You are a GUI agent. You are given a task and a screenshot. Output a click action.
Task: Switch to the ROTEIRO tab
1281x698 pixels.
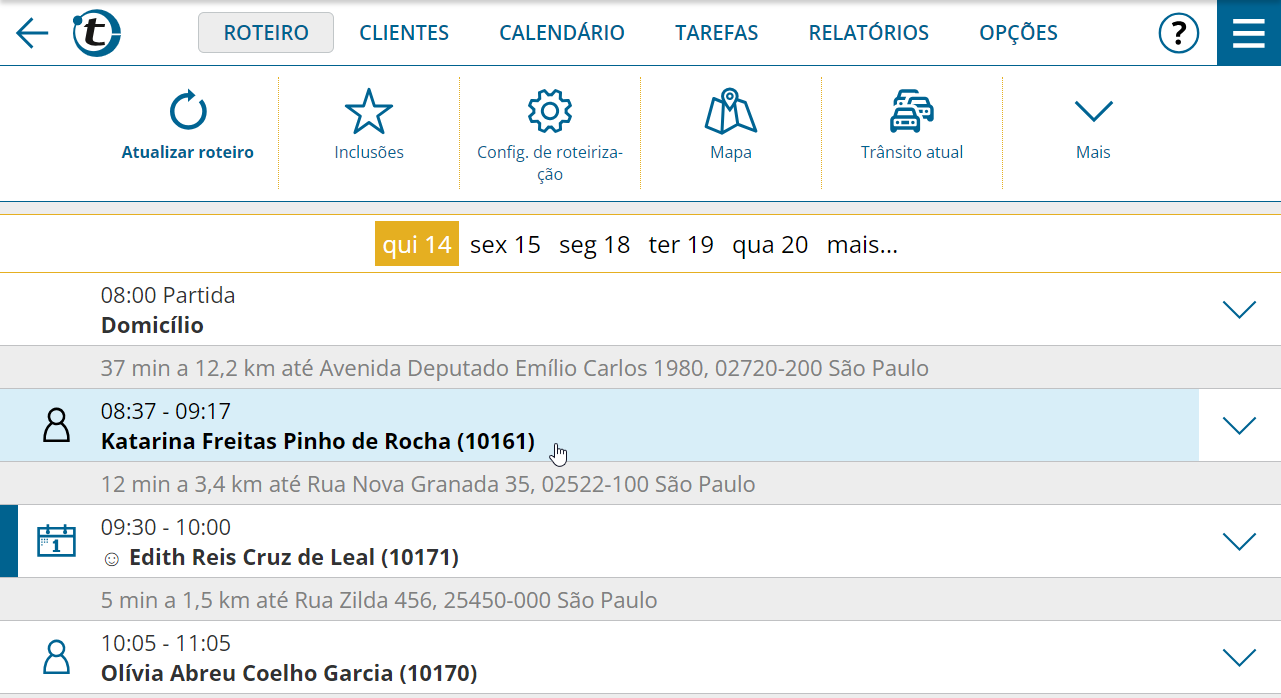[x=266, y=33]
